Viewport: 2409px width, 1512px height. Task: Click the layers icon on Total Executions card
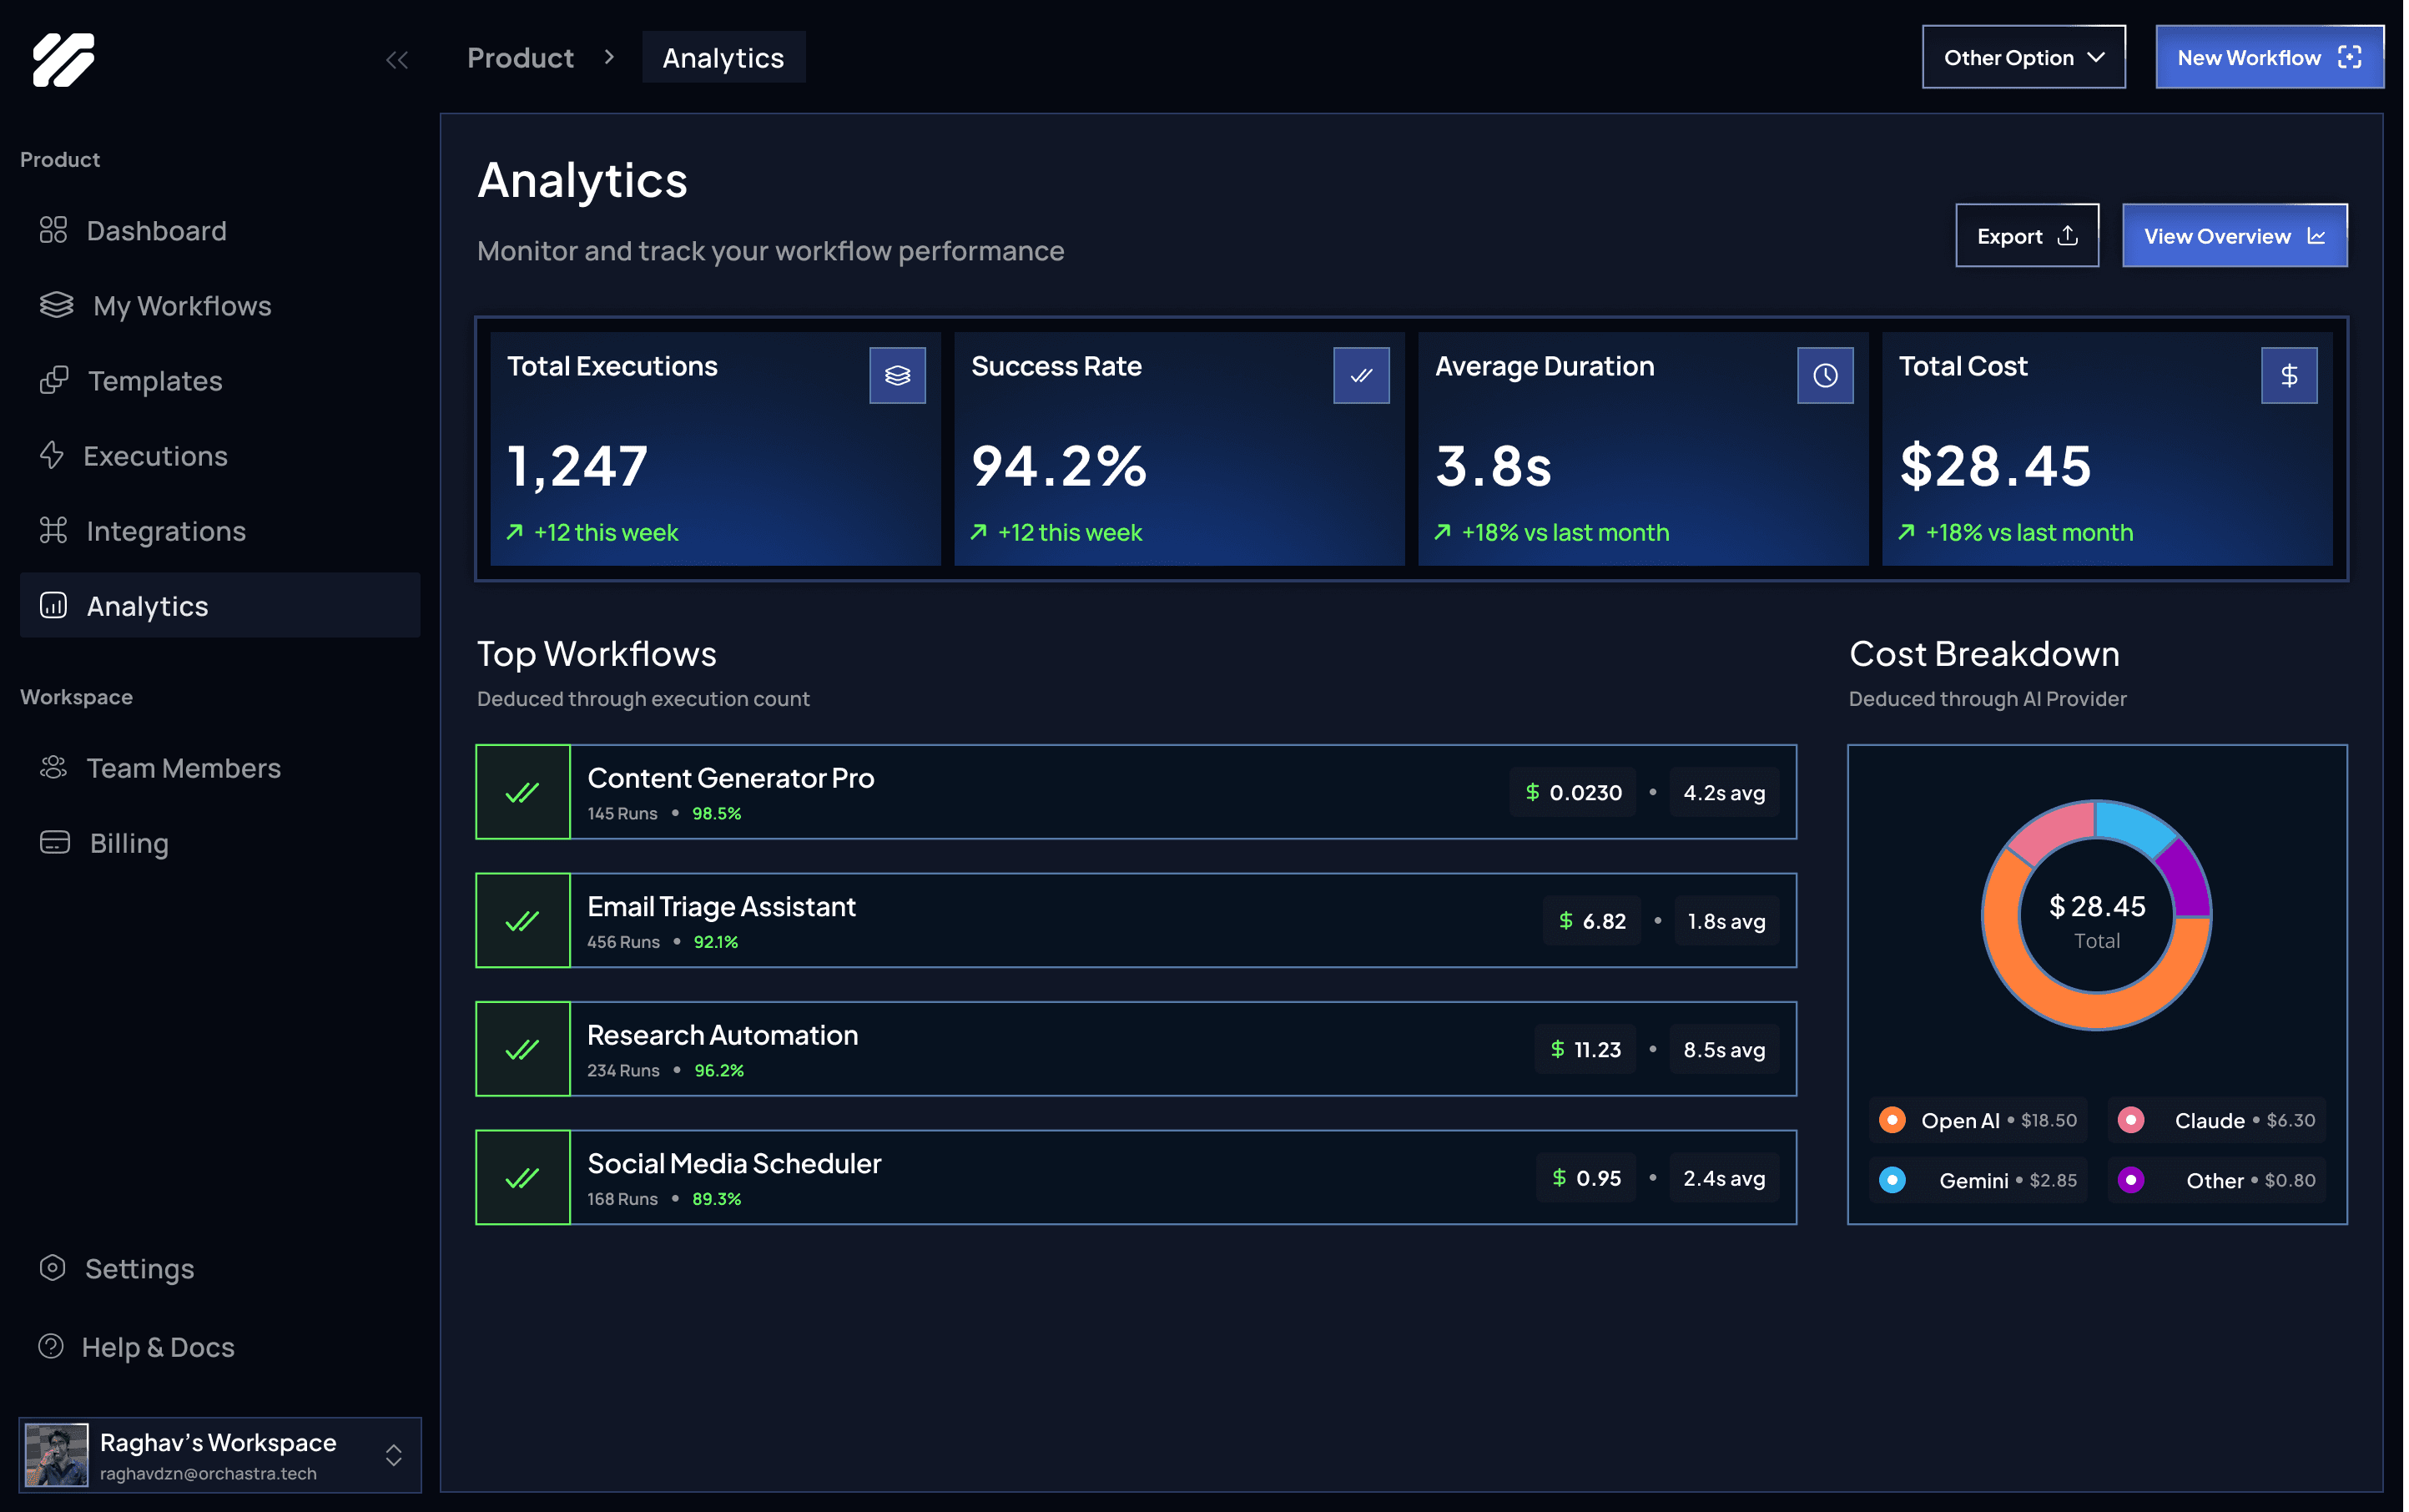coord(897,375)
